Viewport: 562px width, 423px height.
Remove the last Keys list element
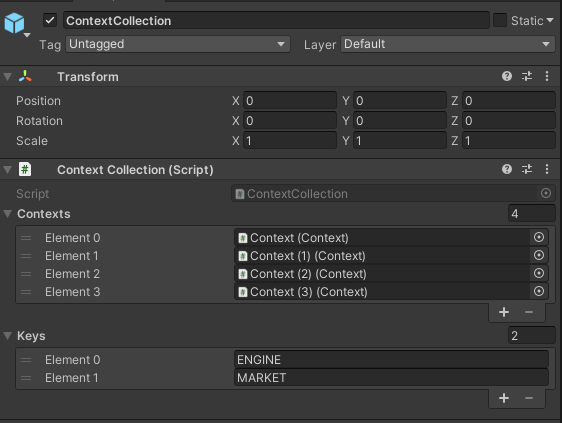coord(529,398)
